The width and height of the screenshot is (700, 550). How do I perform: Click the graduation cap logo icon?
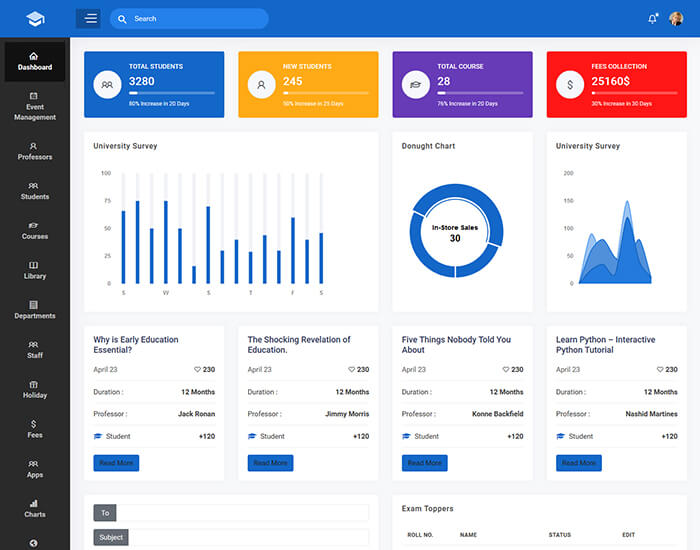click(x=35, y=19)
